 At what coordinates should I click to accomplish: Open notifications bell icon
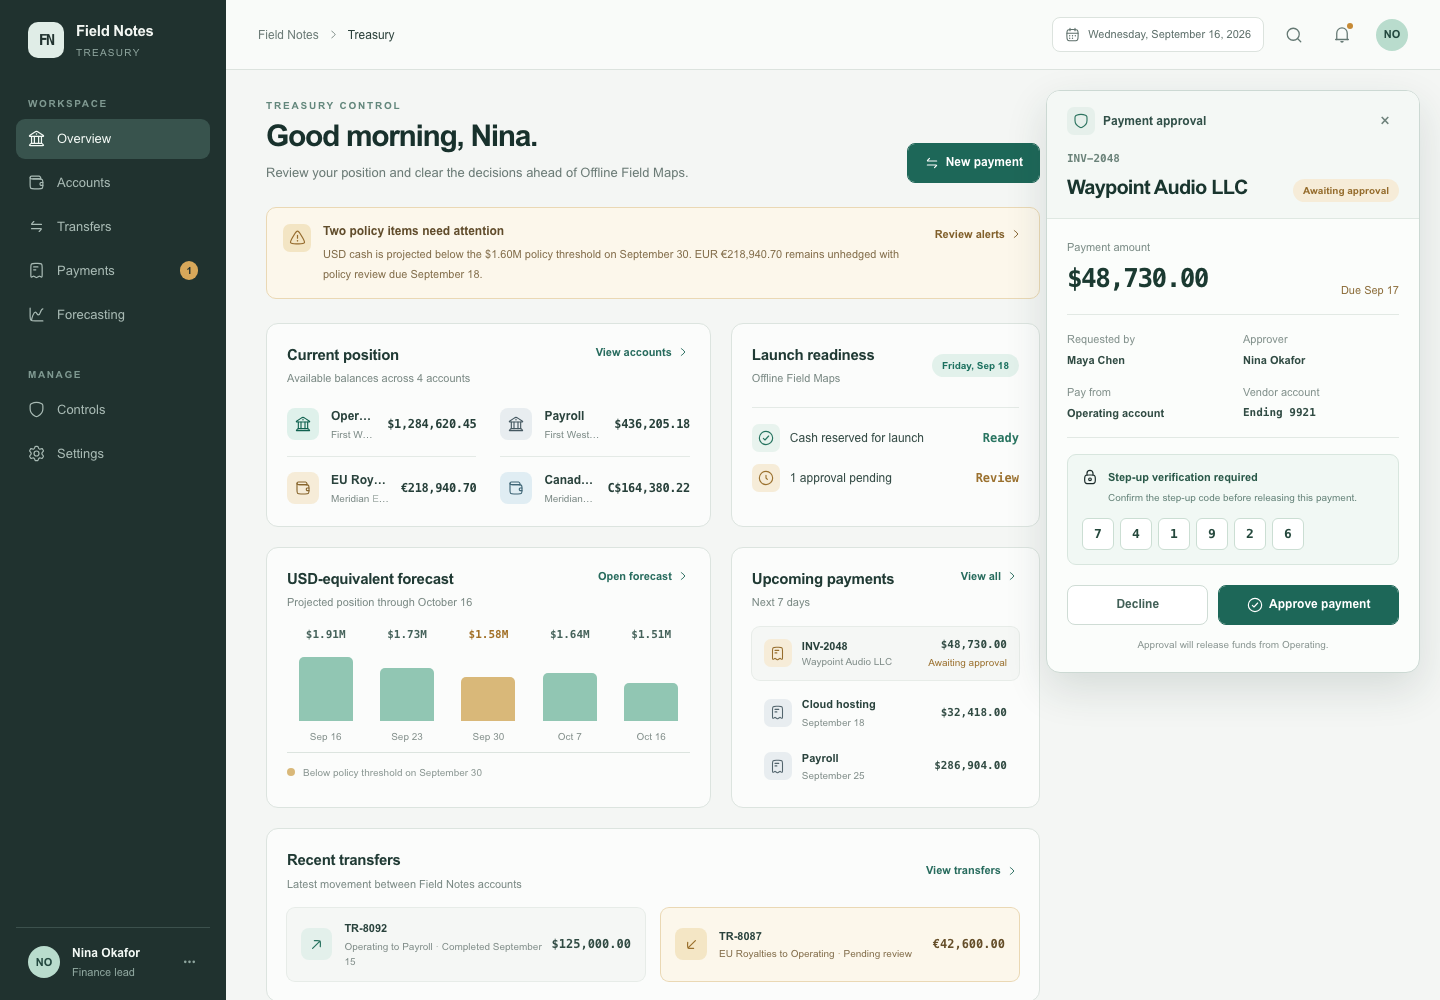coord(1342,35)
